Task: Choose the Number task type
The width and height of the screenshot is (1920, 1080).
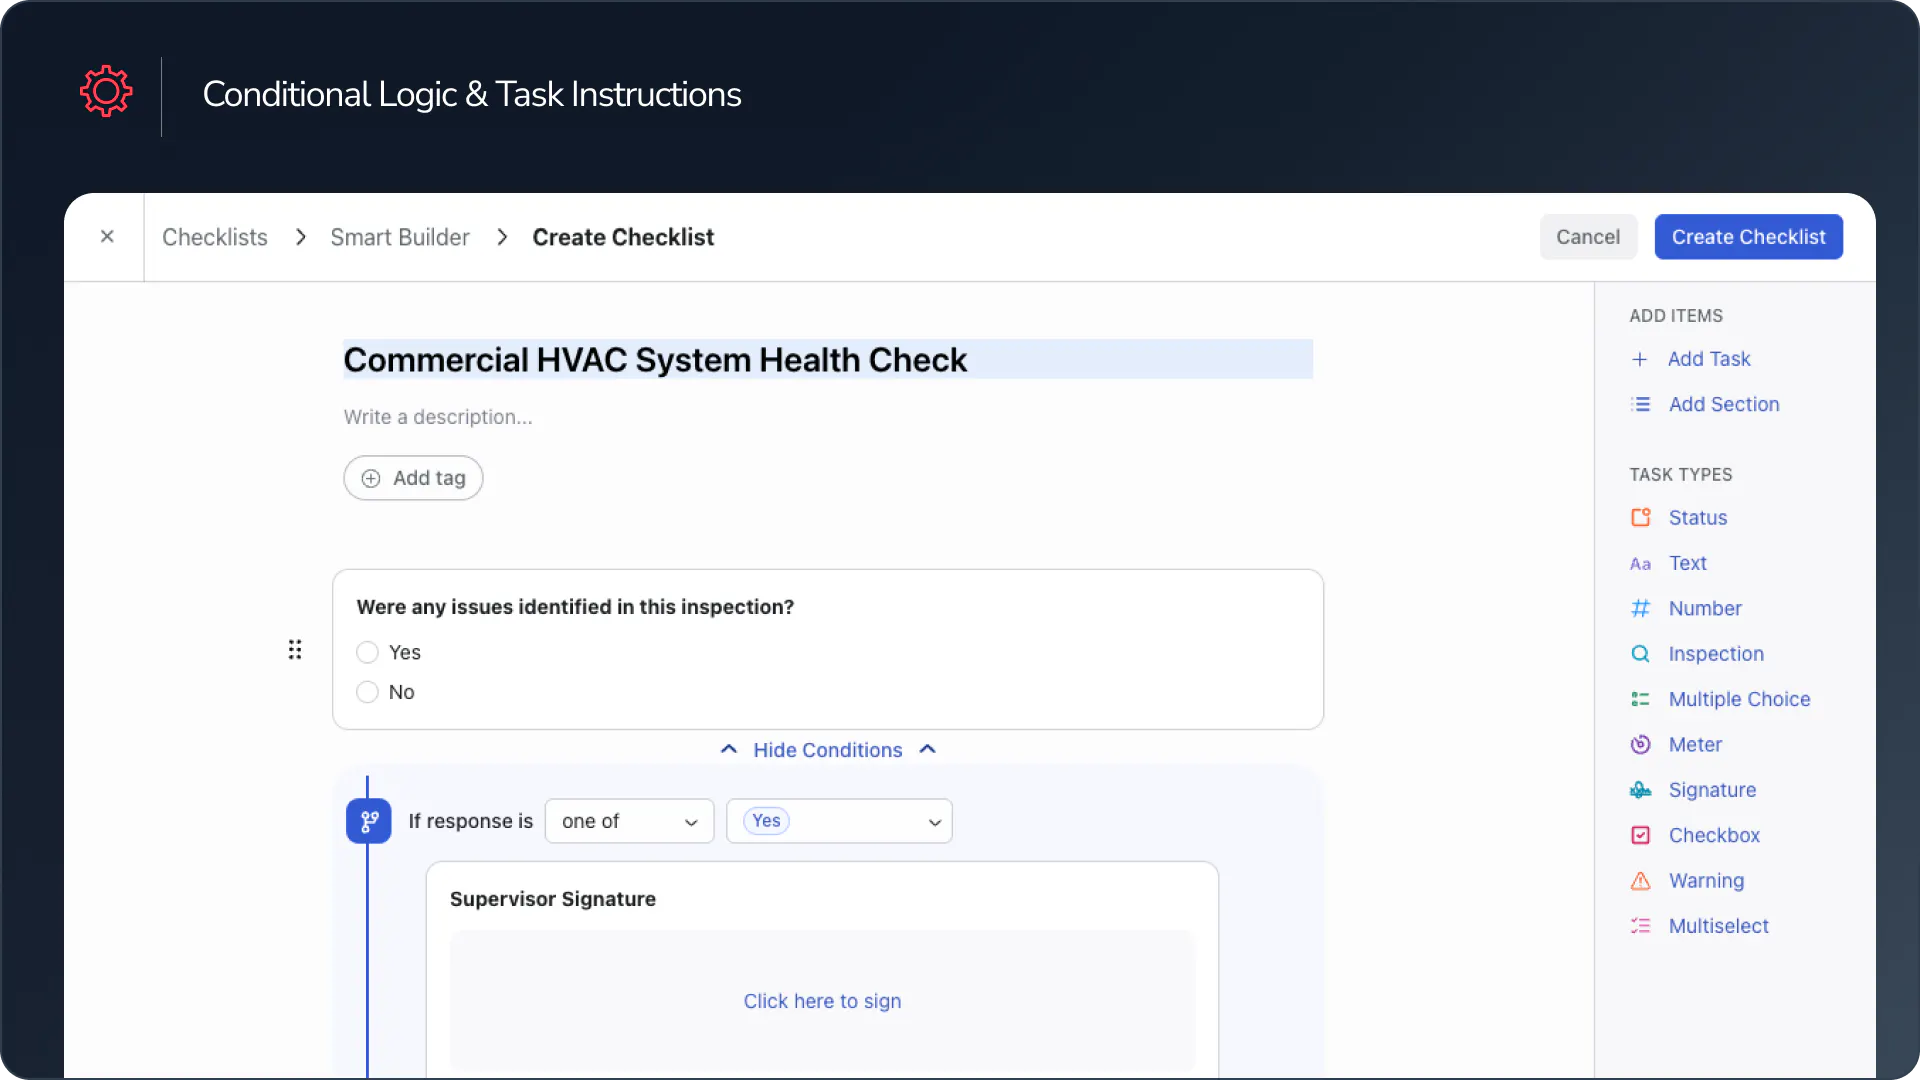Action: [1704, 608]
